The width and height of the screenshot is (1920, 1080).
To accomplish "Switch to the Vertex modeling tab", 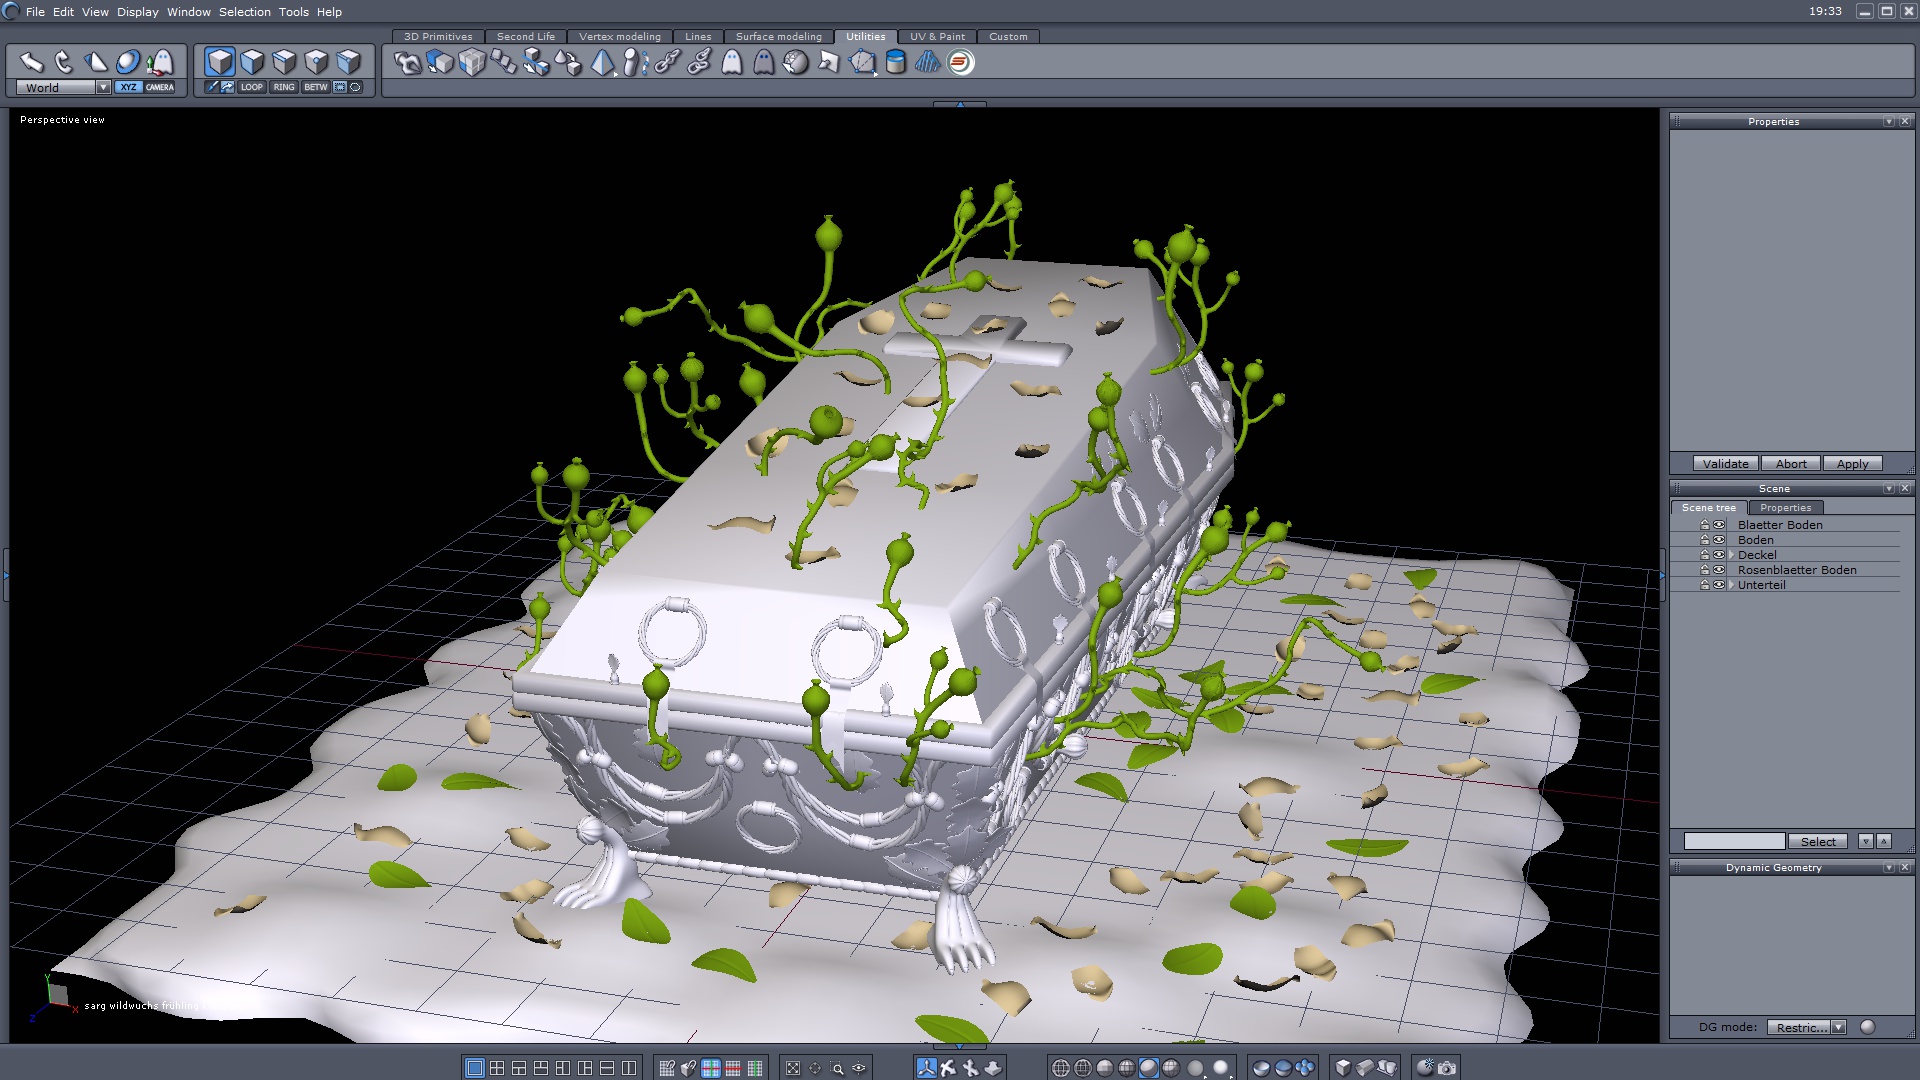I will 619,36.
